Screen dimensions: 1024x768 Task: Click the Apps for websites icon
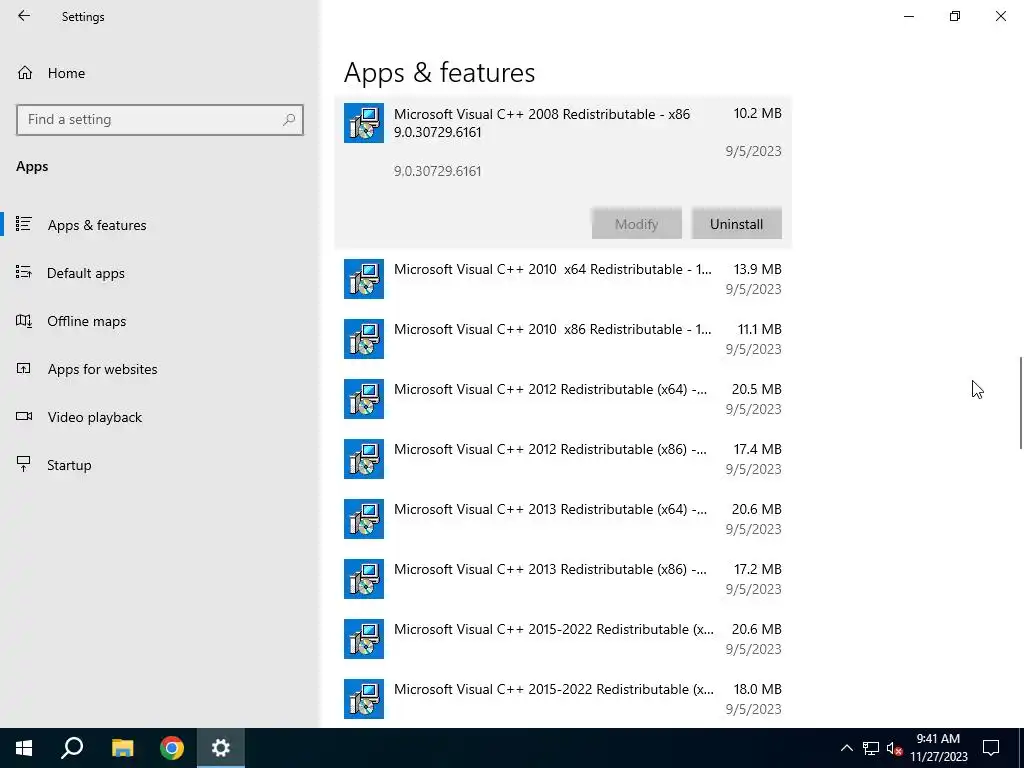pyautogui.click(x=24, y=368)
